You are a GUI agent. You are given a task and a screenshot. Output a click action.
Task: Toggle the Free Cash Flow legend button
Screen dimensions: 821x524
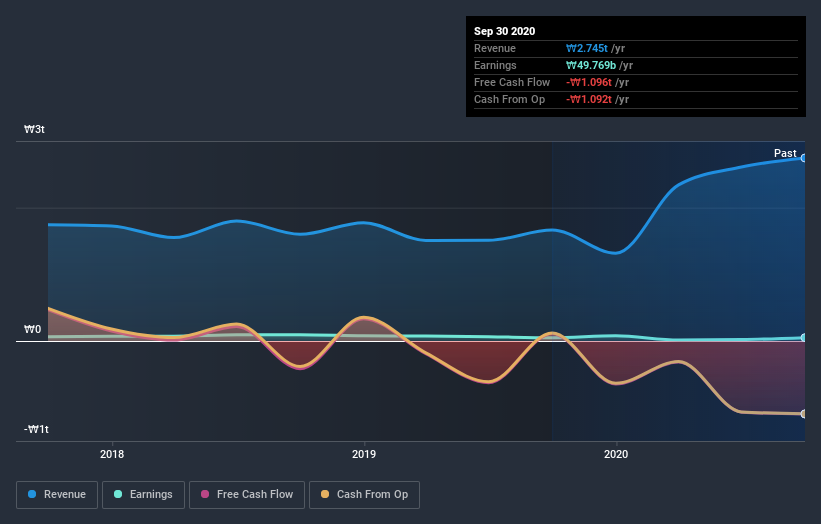247,495
